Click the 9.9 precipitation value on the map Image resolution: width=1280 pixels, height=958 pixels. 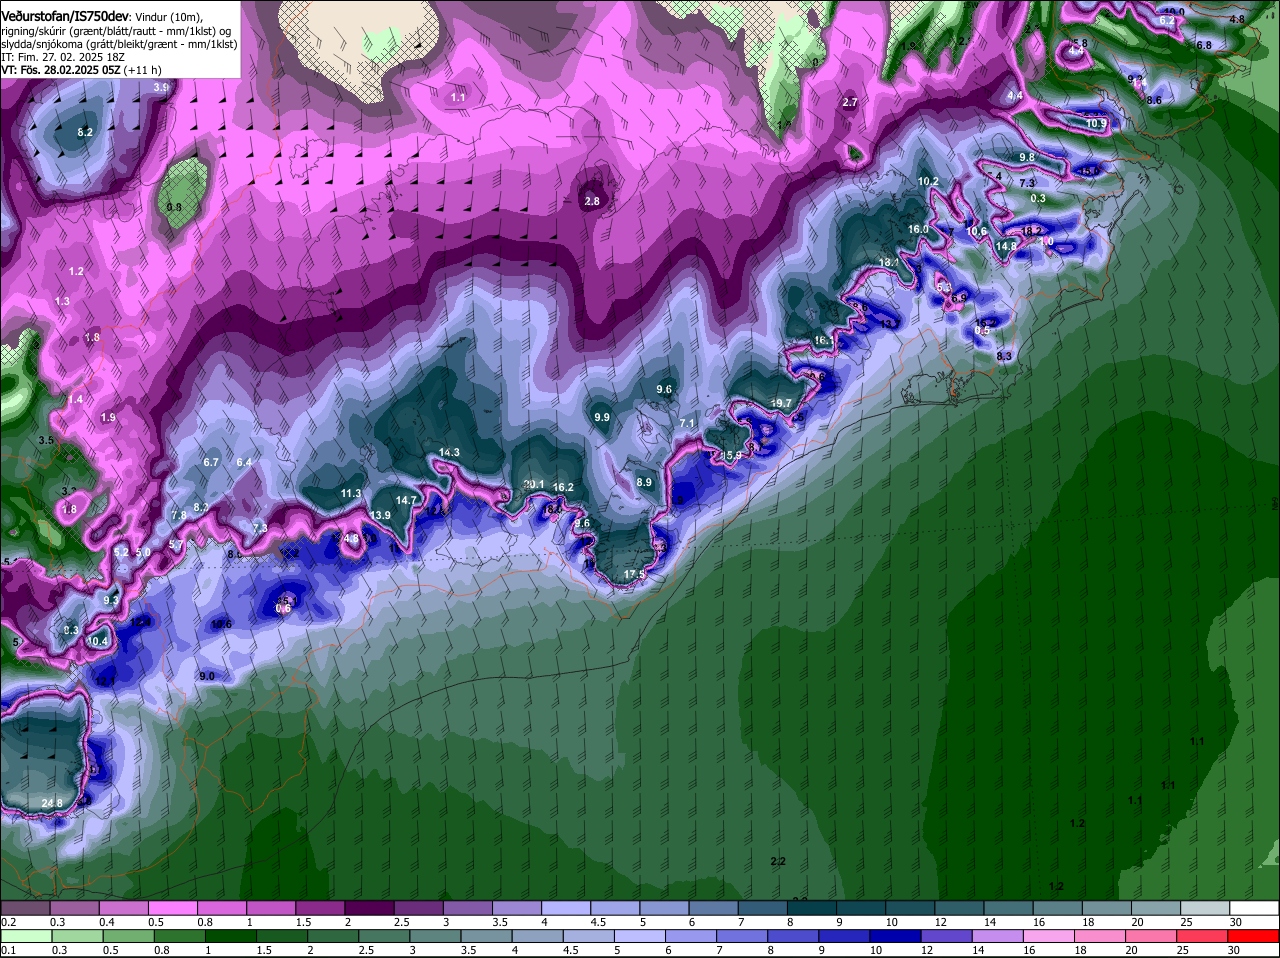click(x=602, y=417)
